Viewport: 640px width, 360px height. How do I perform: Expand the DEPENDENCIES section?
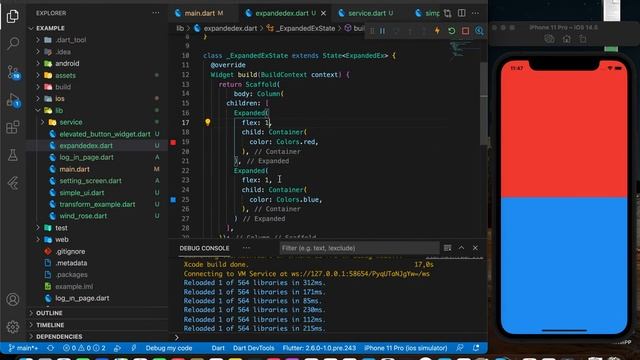coord(59,337)
